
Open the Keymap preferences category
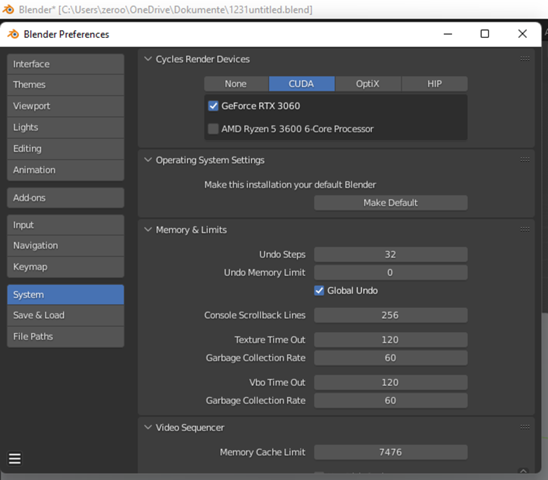click(x=65, y=267)
